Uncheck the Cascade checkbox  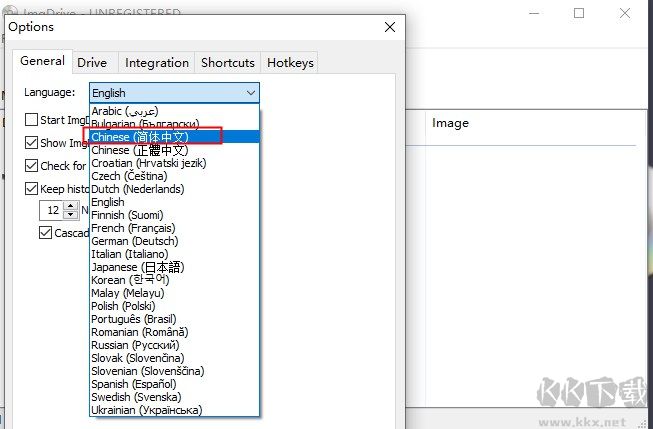(45, 233)
